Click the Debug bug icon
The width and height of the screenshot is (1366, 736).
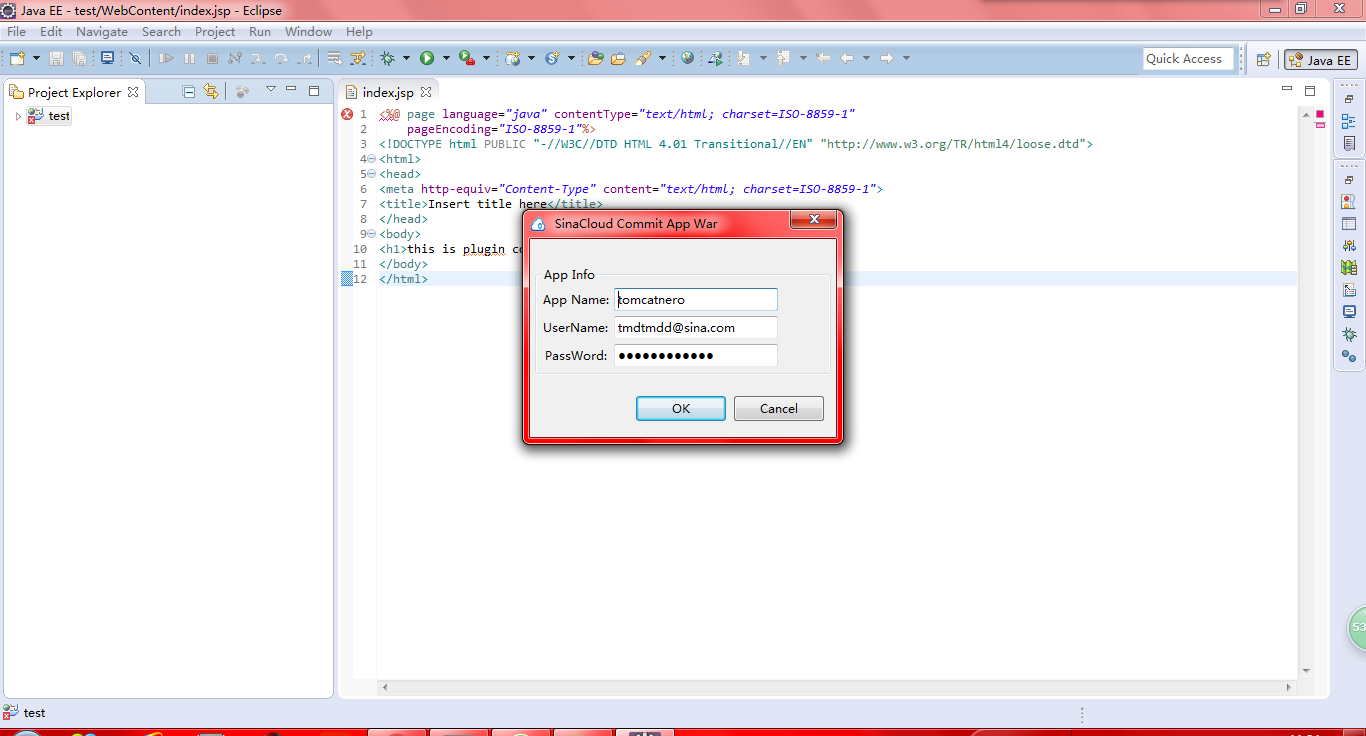tap(387, 59)
